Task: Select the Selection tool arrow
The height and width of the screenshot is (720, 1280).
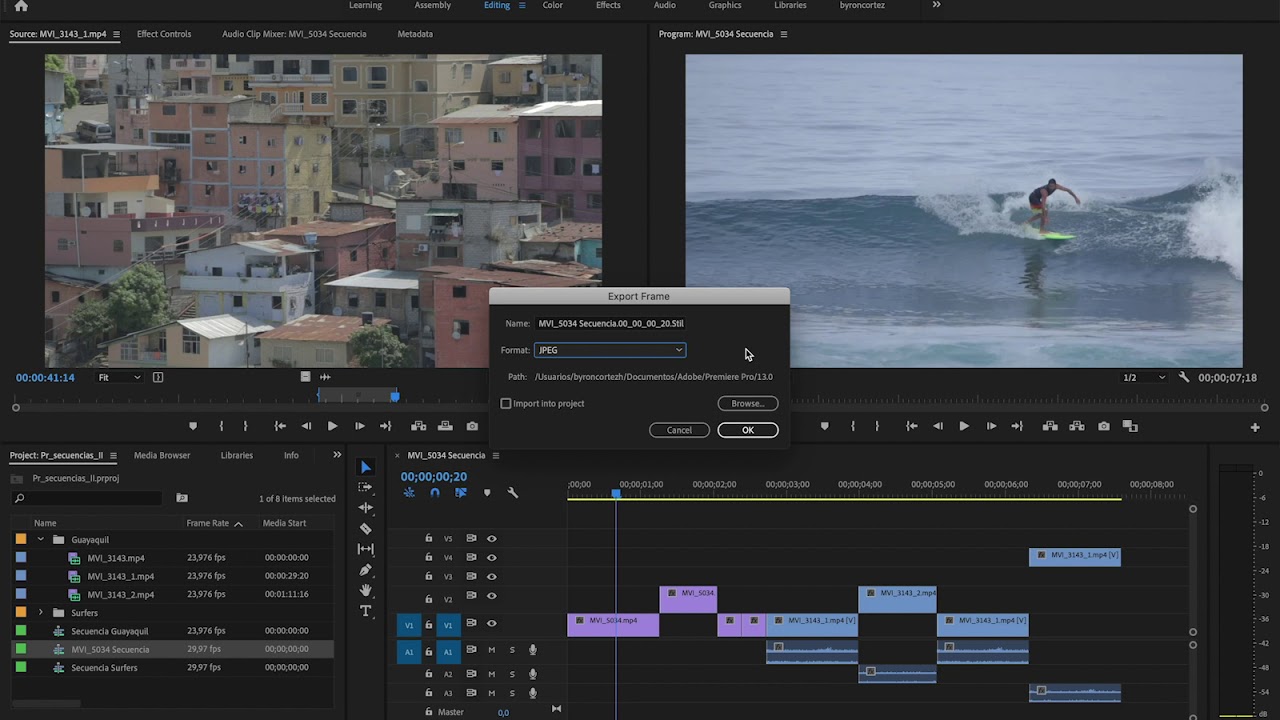Action: [366, 467]
